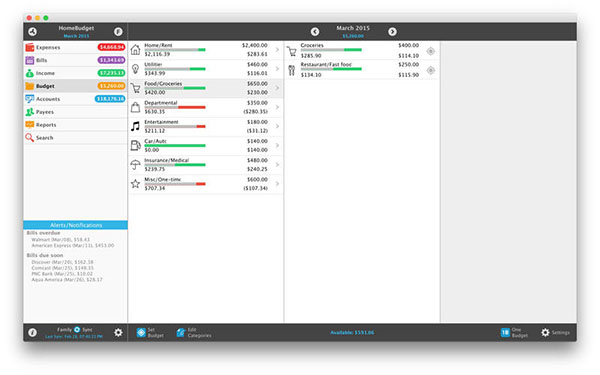
Task: Select the Accounts balance badge
Action: click(110, 99)
